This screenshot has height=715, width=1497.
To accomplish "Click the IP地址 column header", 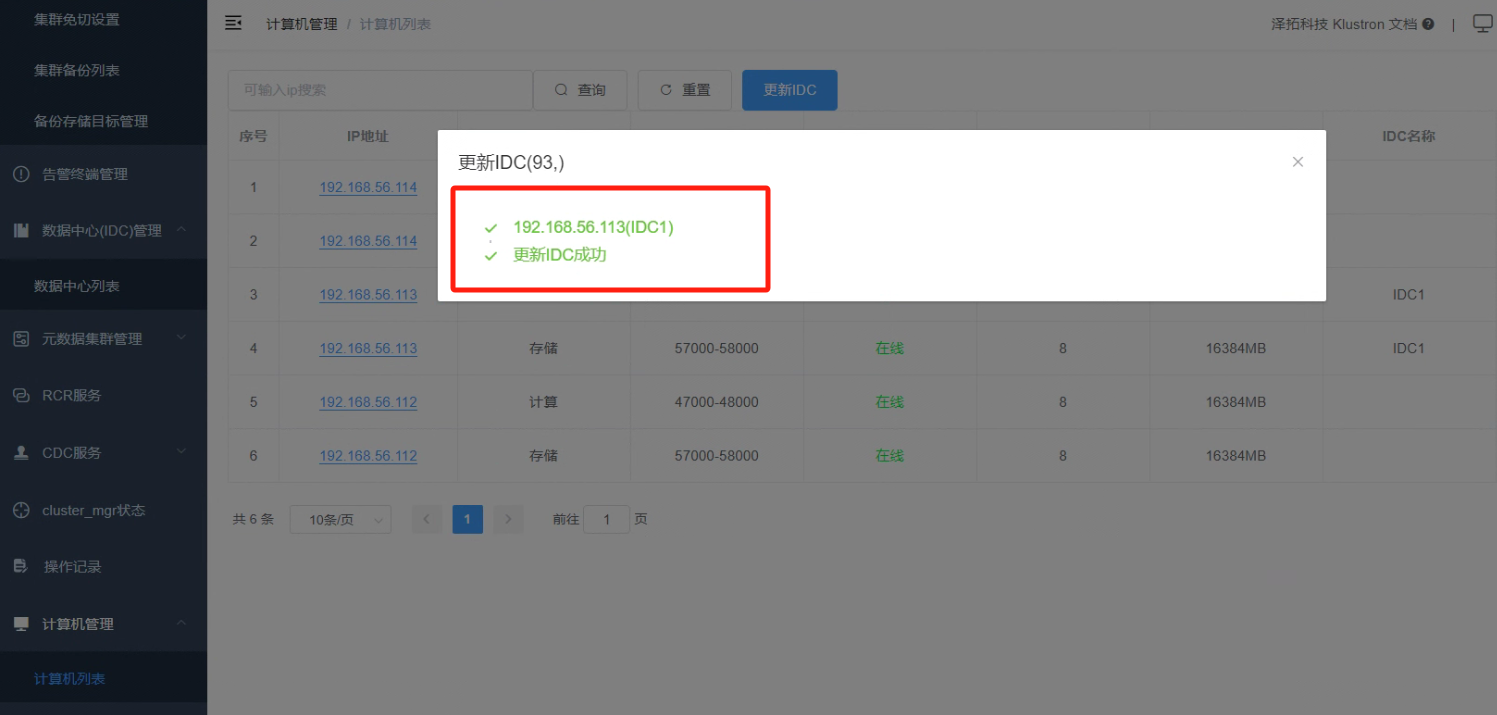I will click(368, 136).
